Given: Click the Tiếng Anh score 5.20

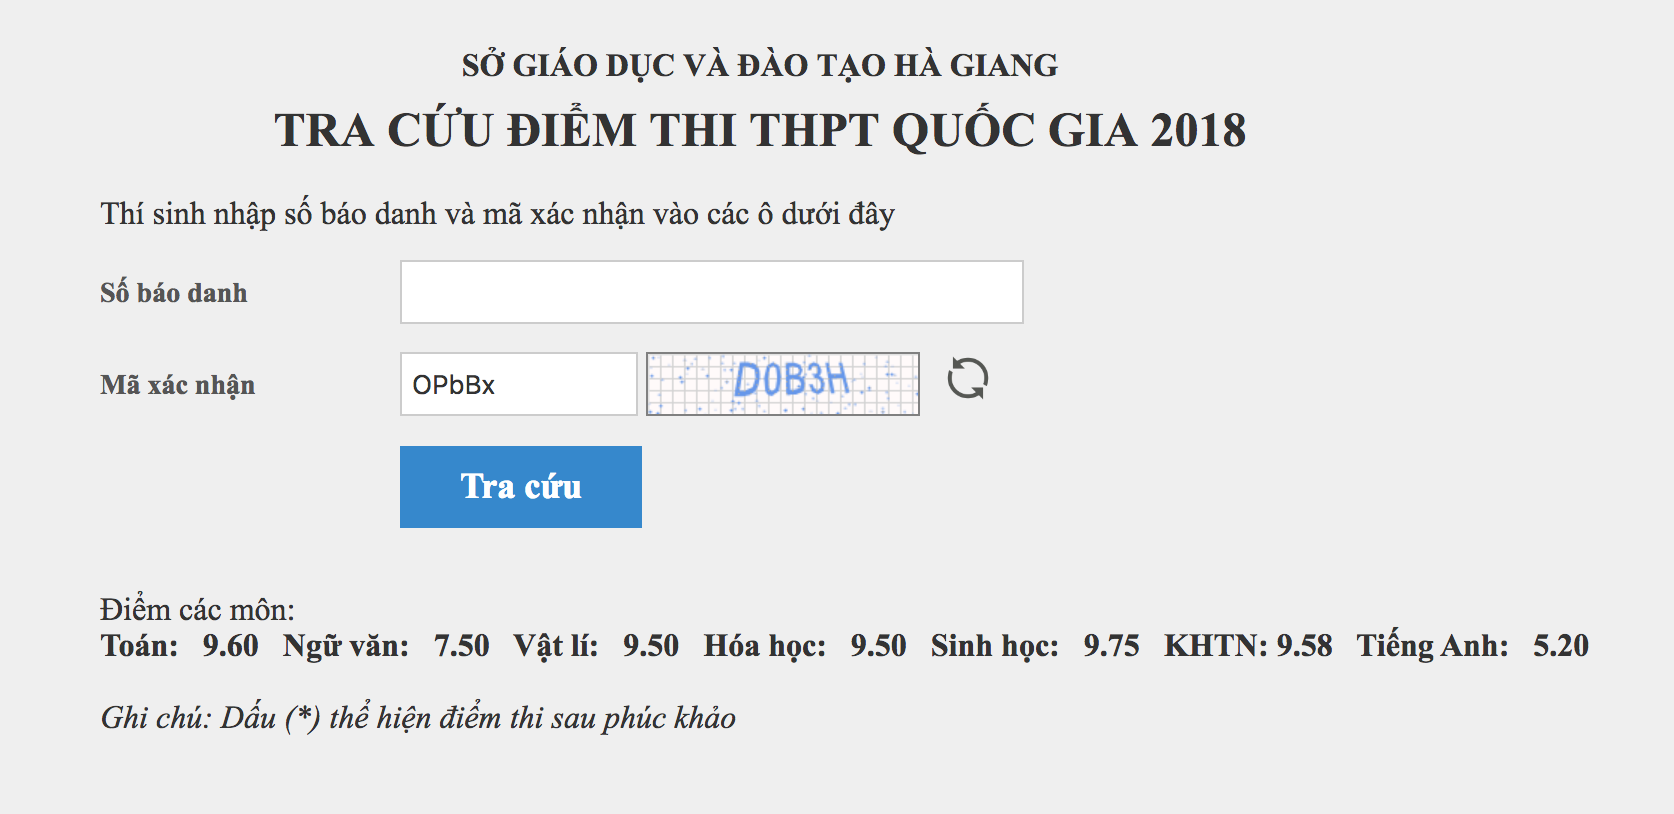Looking at the screenshot, I should click(1561, 646).
